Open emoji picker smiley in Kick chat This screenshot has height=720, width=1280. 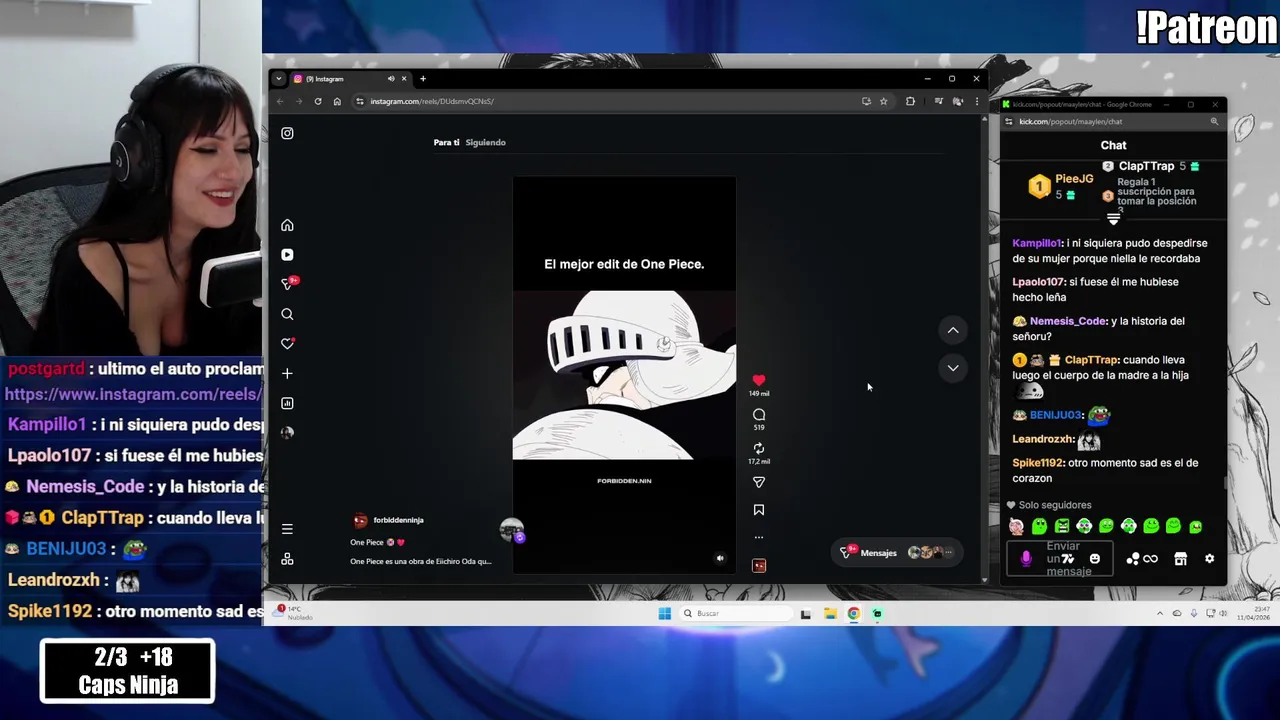[x=1095, y=559]
